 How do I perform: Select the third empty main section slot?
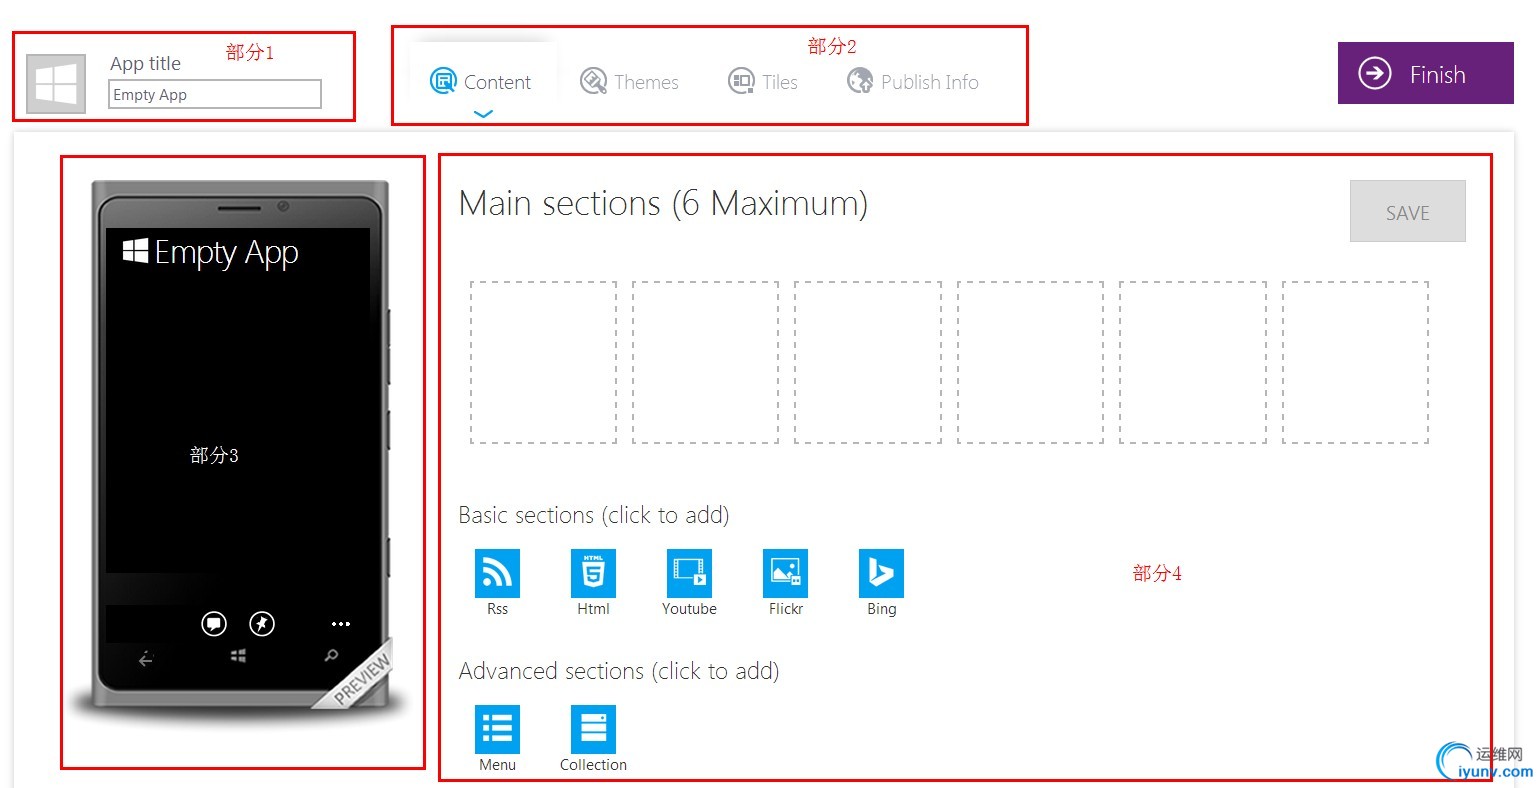click(x=868, y=362)
